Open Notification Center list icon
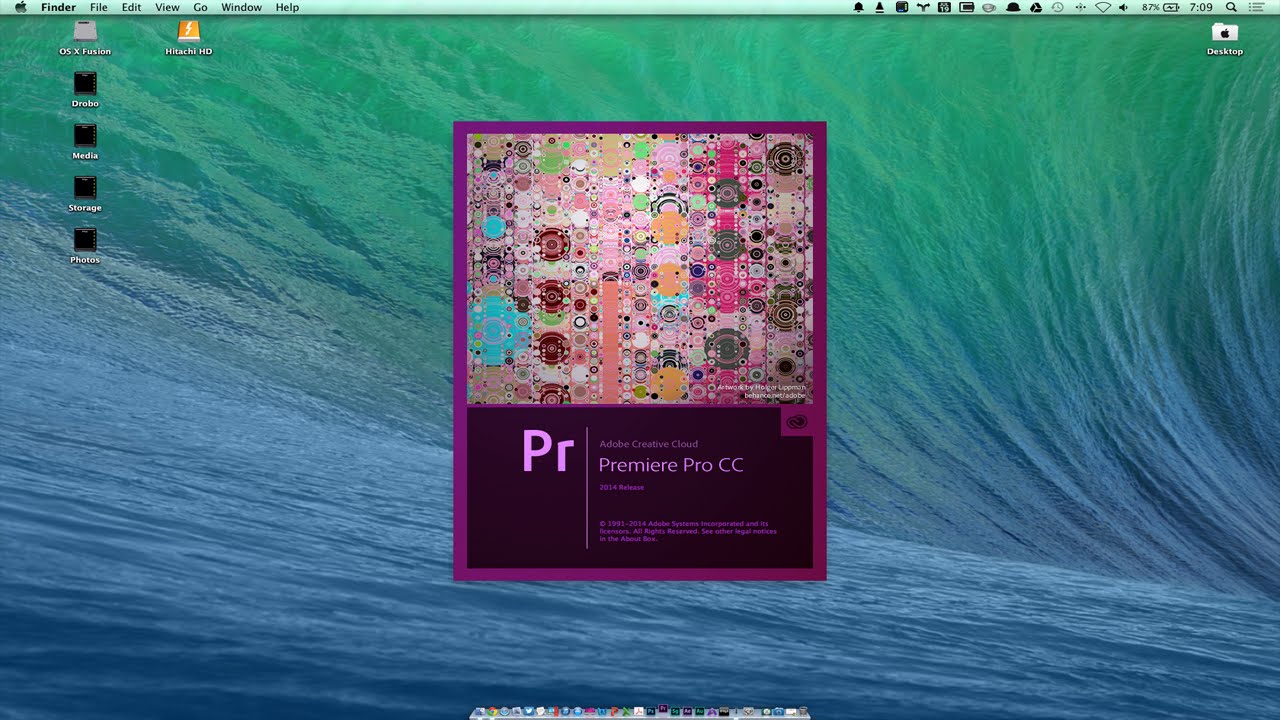 click(1257, 7)
